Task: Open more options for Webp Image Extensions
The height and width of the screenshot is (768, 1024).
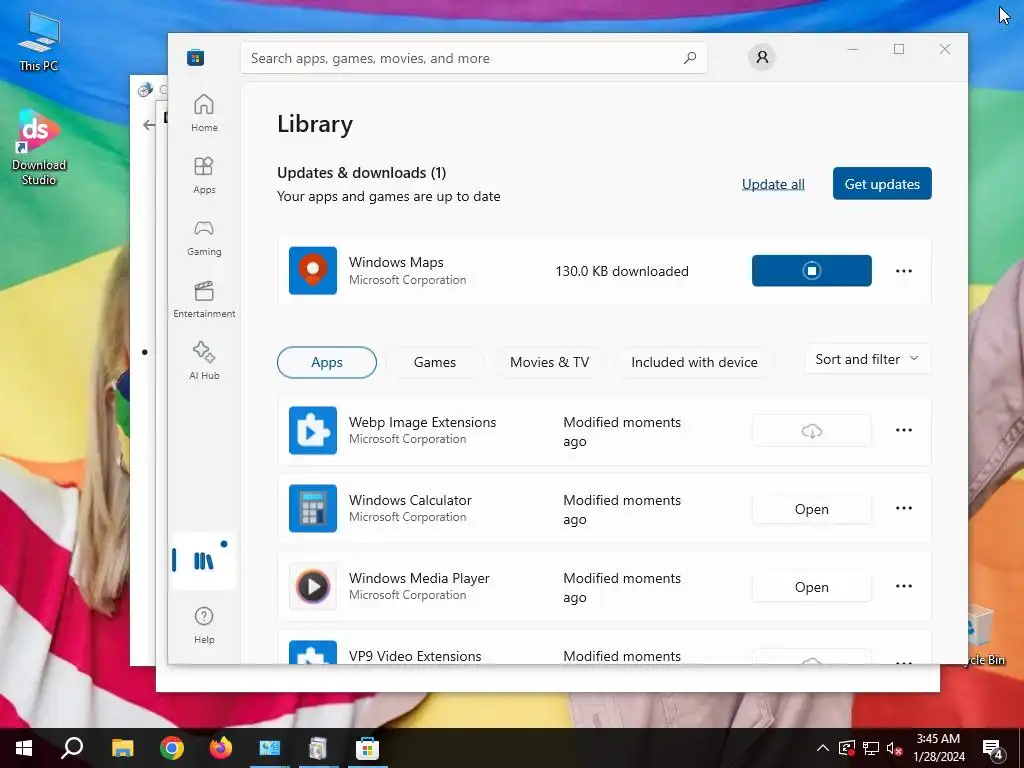Action: pyautogui.click(x=904, y=430)
